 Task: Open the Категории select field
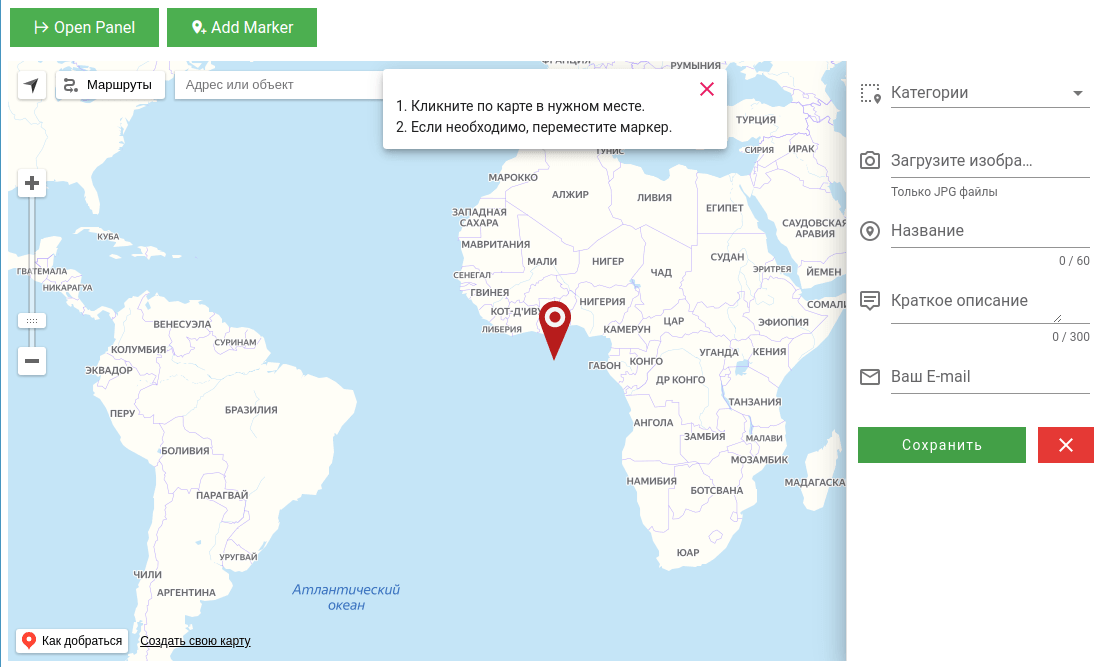[x=975, y=93]
